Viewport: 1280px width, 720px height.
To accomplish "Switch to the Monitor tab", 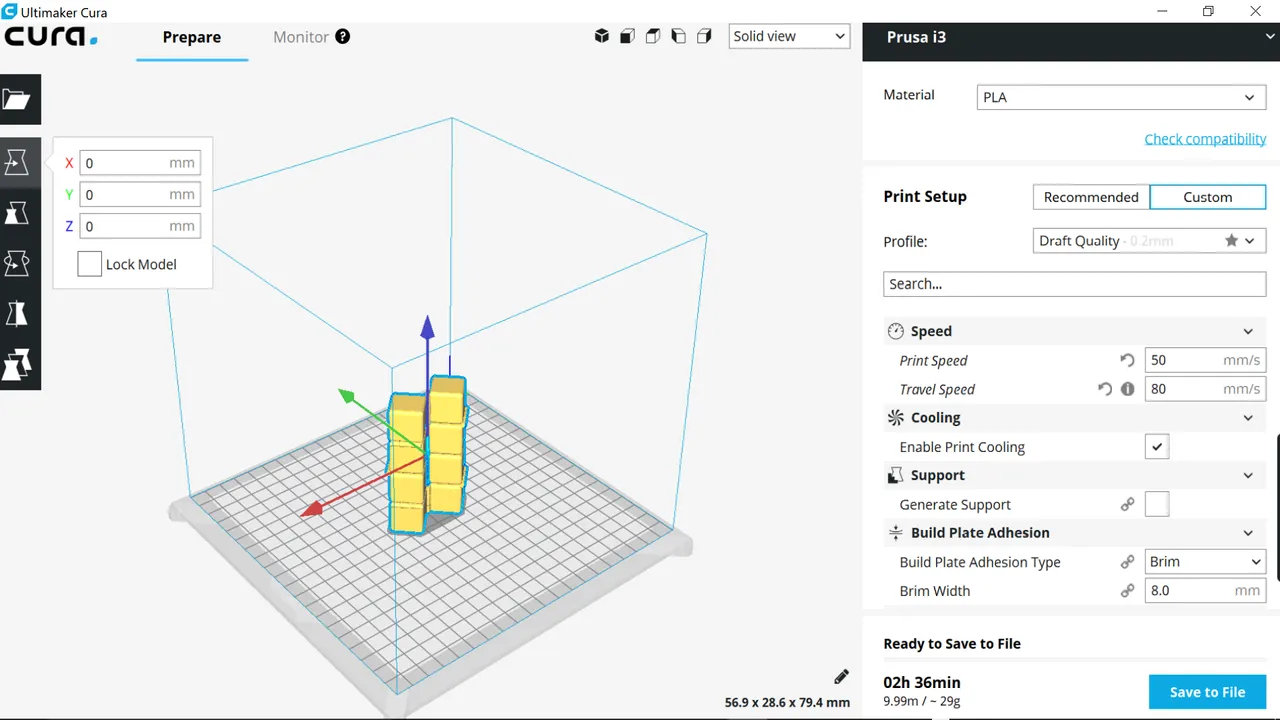I will tap(301, 37).
